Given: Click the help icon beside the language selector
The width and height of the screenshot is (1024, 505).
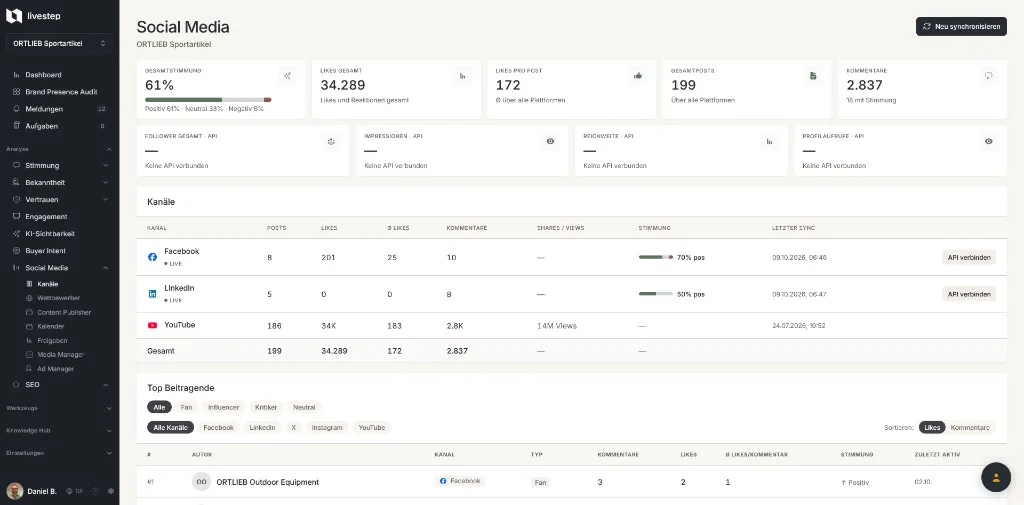Looking at the screenshot, I should (95, 491).
